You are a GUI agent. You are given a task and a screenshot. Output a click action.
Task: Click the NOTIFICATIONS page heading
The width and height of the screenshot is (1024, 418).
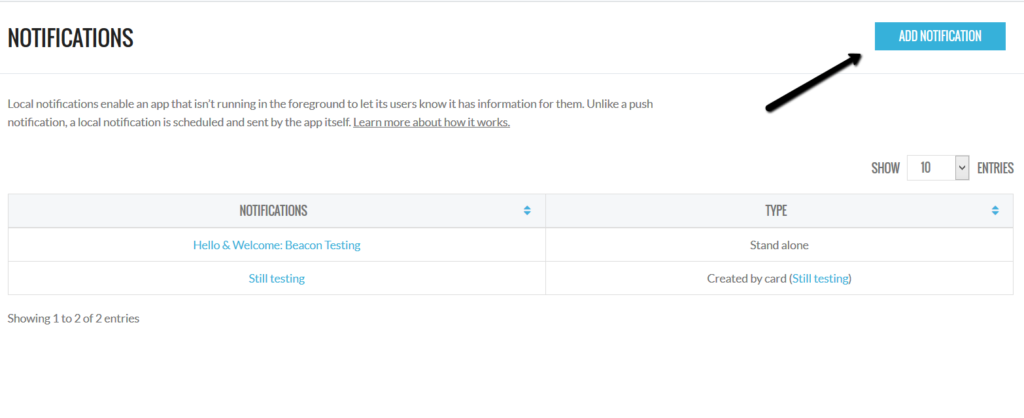pyautogui.click(x=70, y=38)
